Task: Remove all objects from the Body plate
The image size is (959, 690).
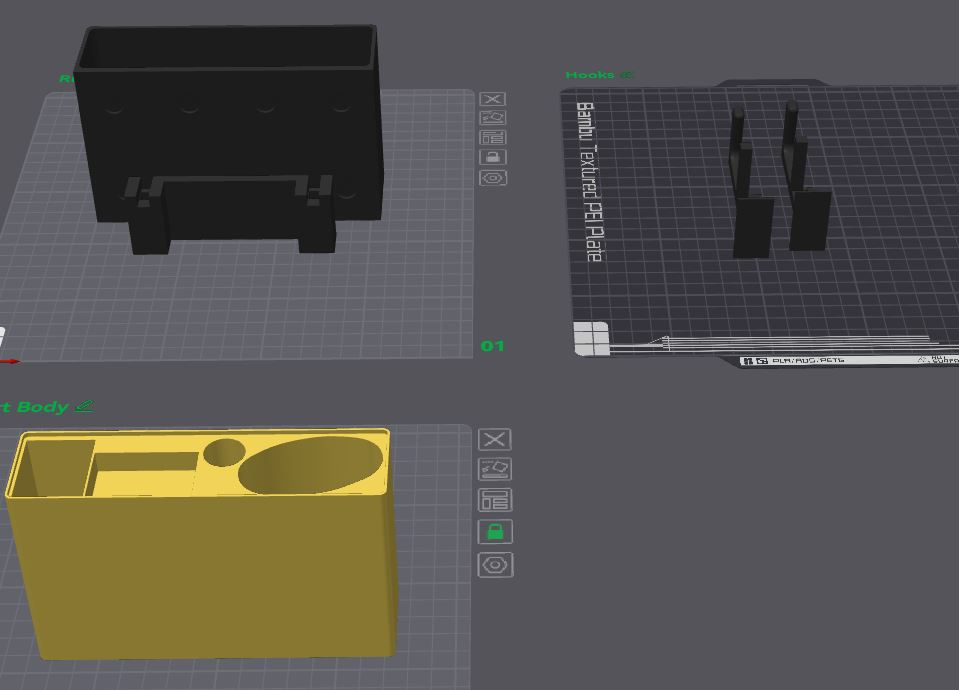Action: point(495,439)
